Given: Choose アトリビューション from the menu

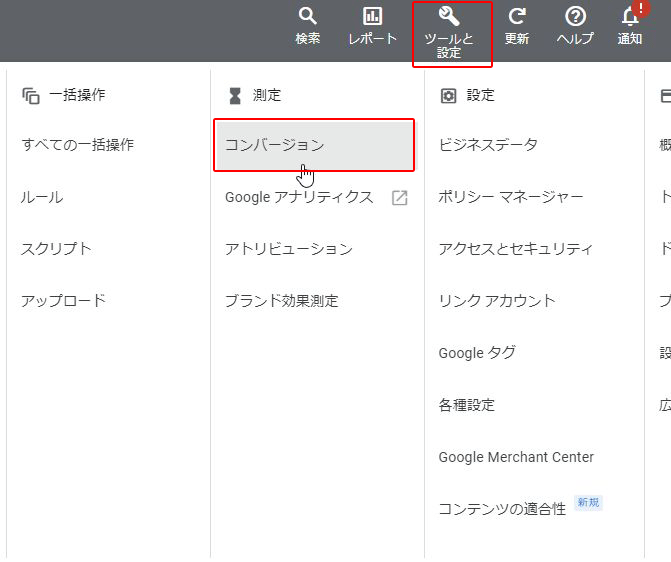Looking at the screenshot, I should pyautogui.click(x=288, y=249).
